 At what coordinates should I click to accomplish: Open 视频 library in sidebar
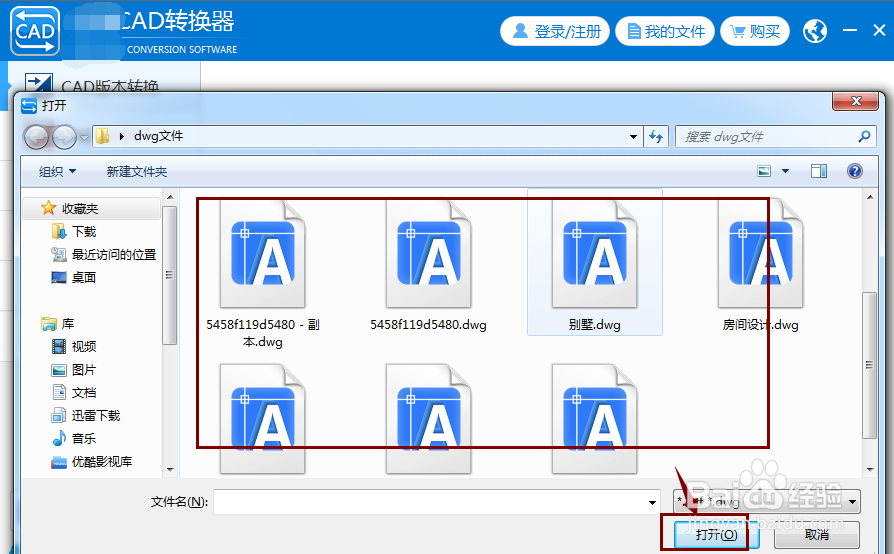pos(74,347)
